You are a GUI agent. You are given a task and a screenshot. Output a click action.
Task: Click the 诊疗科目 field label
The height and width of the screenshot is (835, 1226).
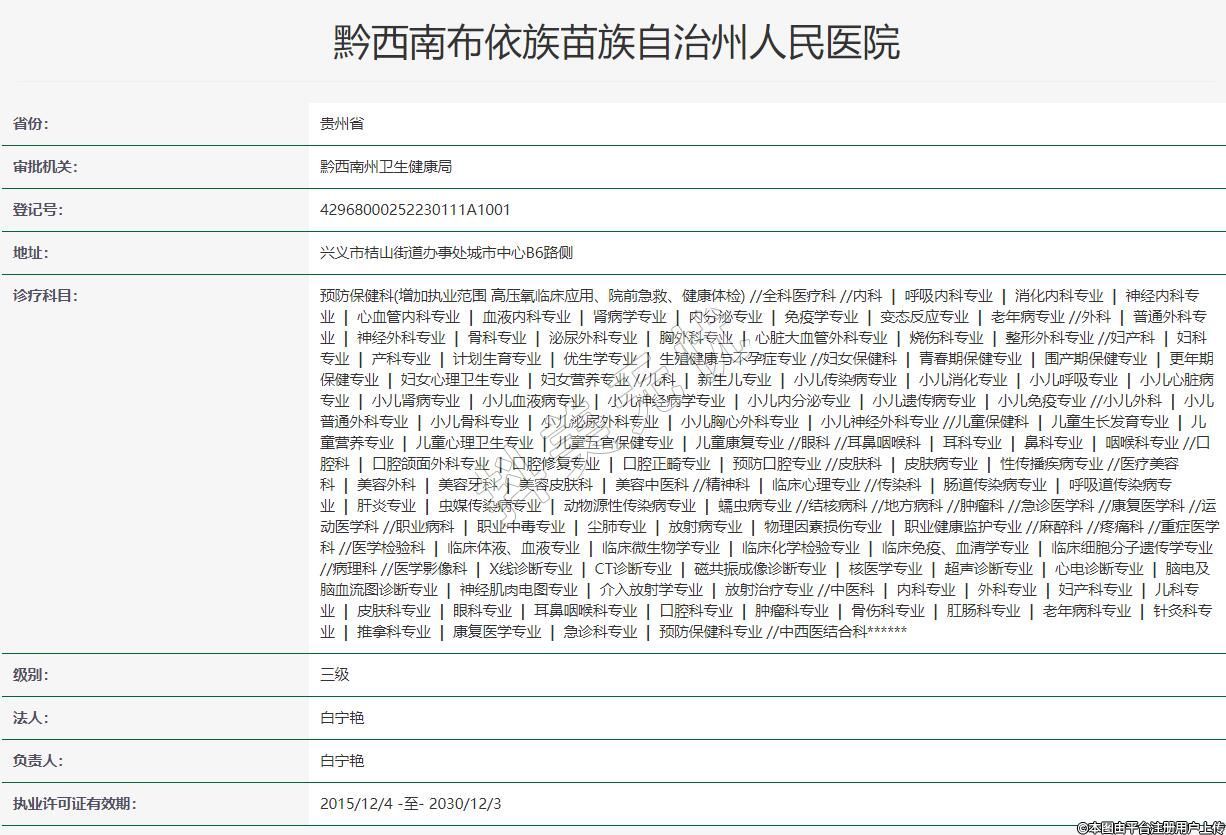(x=44, y=296)
